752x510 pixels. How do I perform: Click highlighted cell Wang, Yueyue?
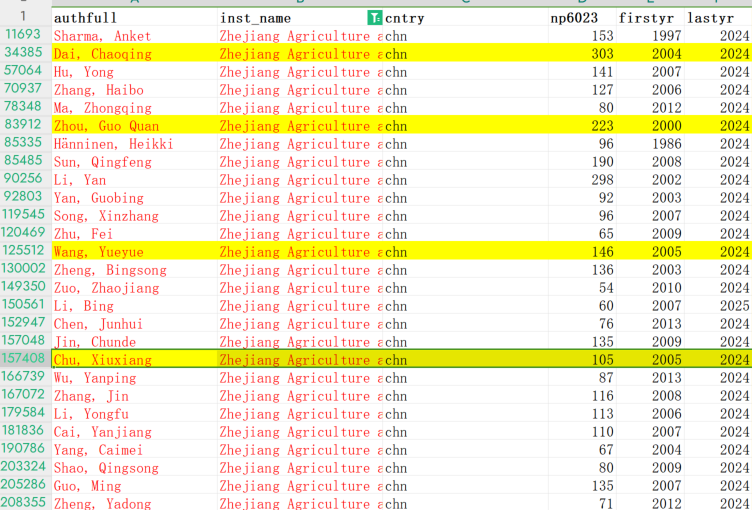(98, 252)
